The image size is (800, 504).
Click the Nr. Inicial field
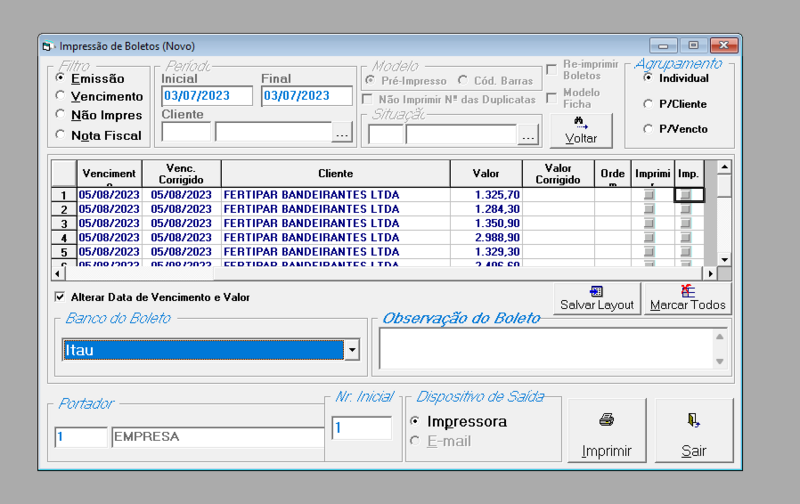point(362,428)
